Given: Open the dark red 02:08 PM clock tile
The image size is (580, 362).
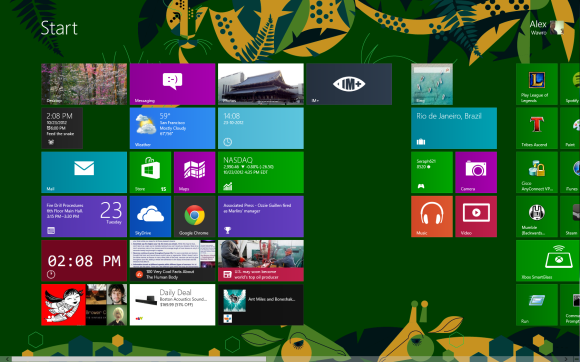Looking at the screenshot, I should pos(84,261).
